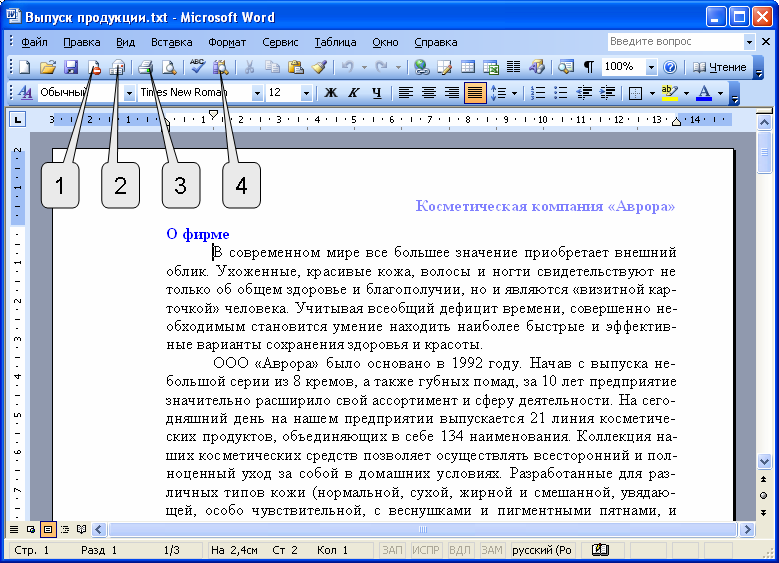Run the spelling and grammar check
Image resolution: width=779 pixels, height=563 pixels.
click(x=197, y=67)
